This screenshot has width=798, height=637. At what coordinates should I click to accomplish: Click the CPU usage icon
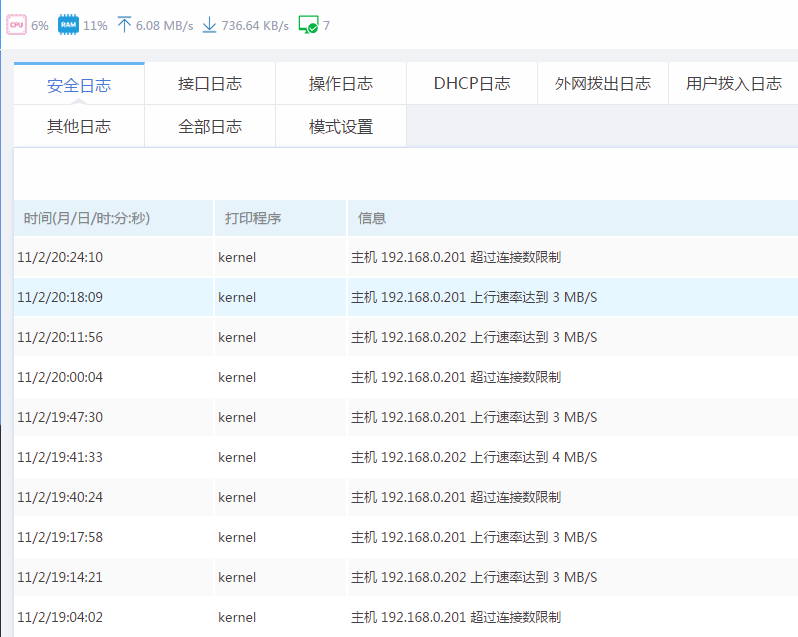[16, 25]
